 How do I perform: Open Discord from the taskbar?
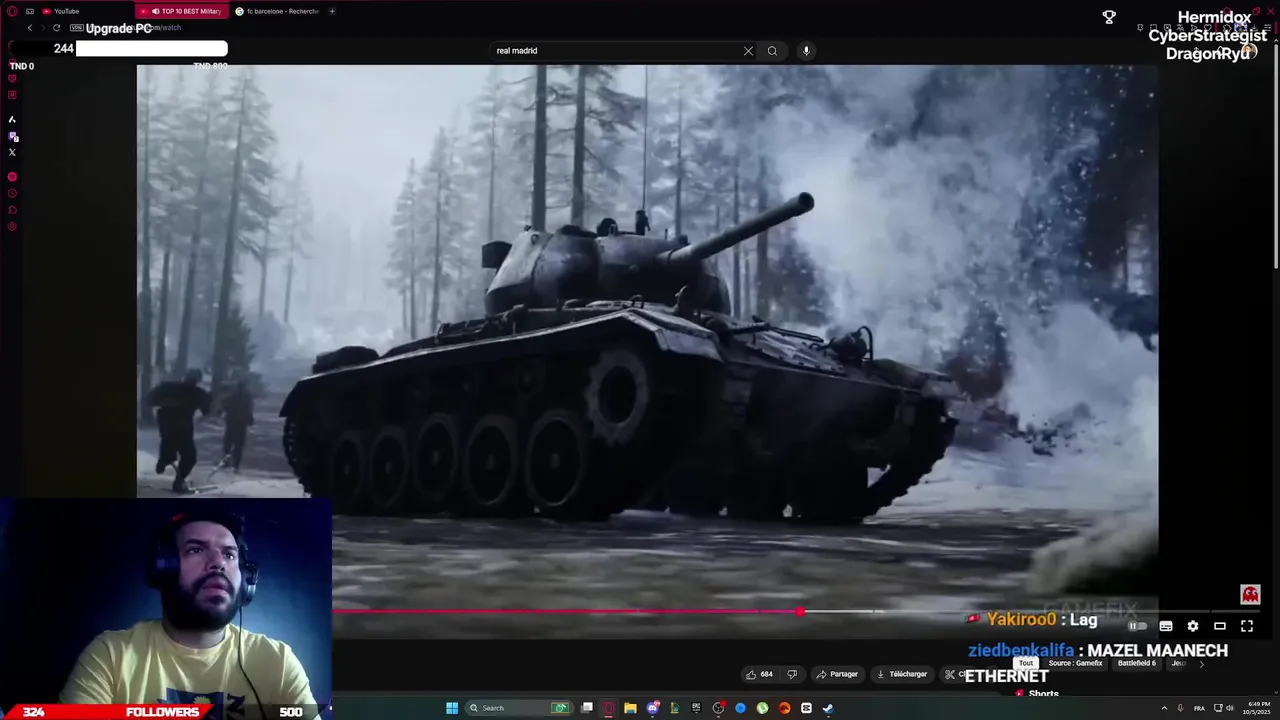coord(653,708)
